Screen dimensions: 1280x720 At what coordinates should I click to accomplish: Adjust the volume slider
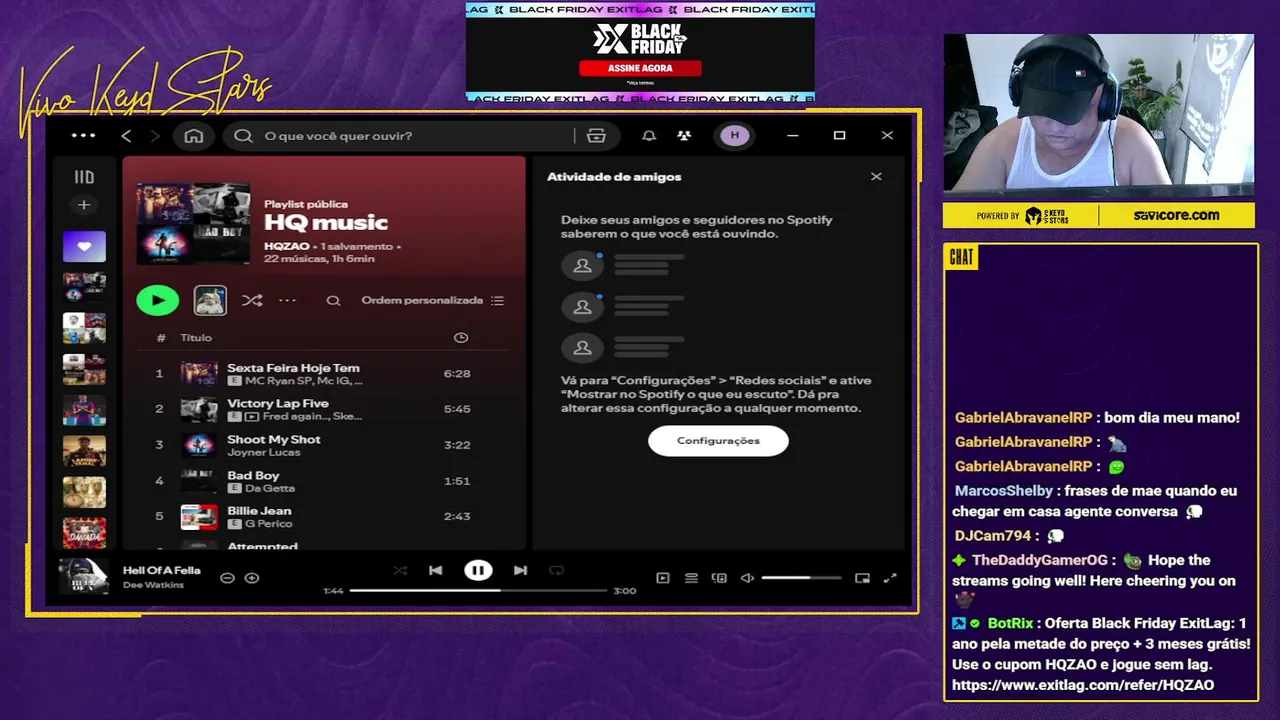(x=801, y=578)
